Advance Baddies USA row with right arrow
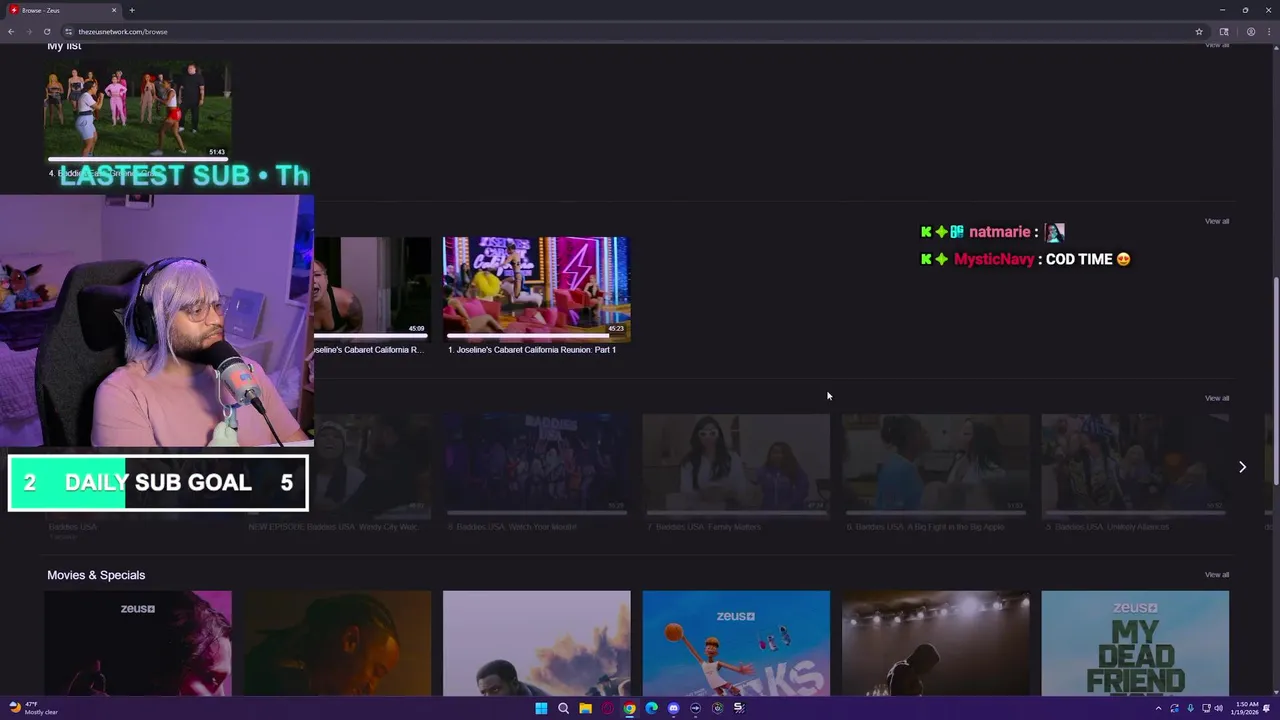This screenshot has height=720, width=1280. tap(1242, 467)
